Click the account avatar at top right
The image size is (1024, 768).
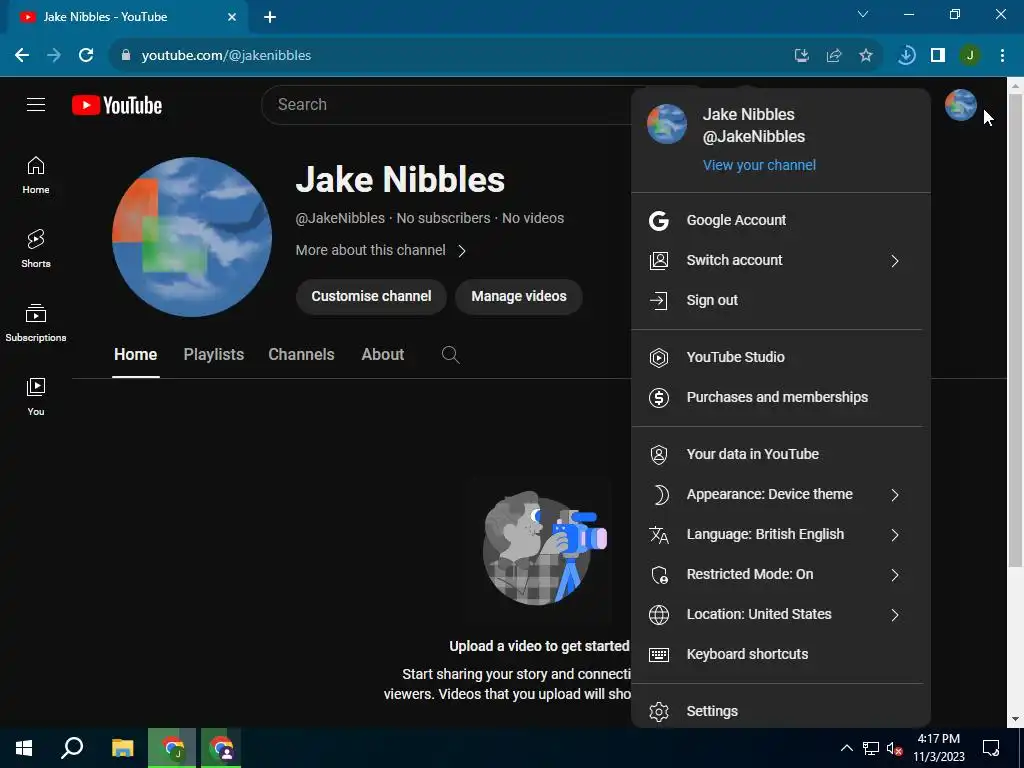point(960,105)
